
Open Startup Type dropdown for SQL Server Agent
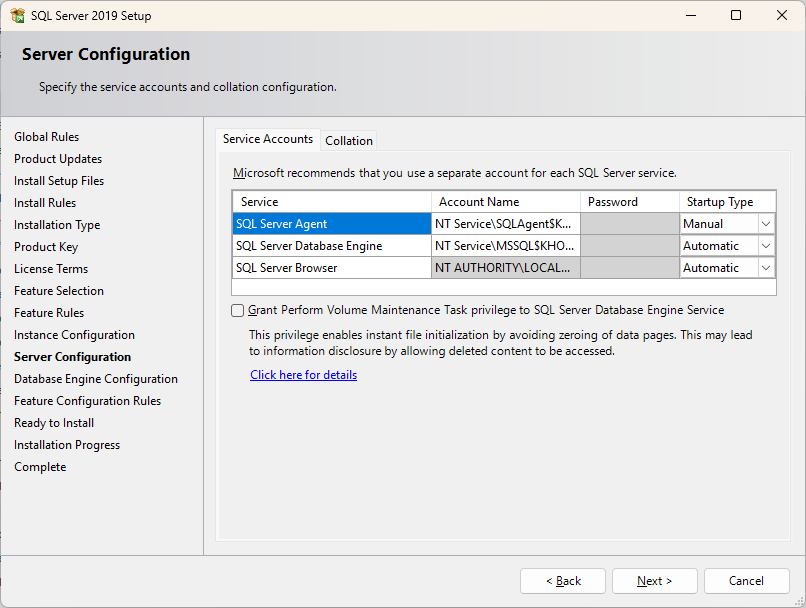pyautogui.click(x=765, y=224)
